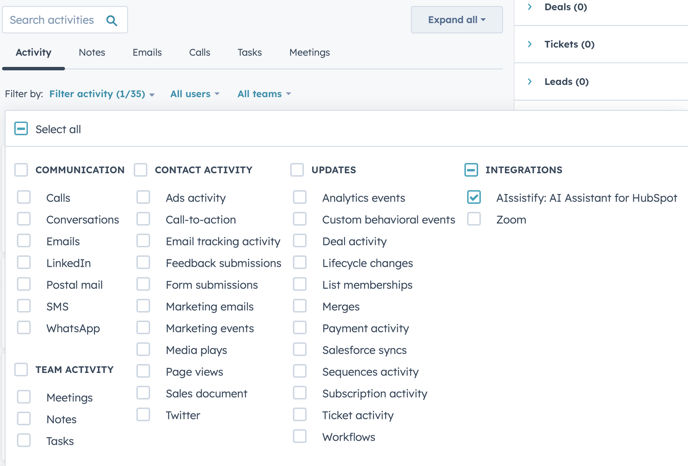Uncheck AIssistify AI Assistant for HubSpot

click(474, 197)
